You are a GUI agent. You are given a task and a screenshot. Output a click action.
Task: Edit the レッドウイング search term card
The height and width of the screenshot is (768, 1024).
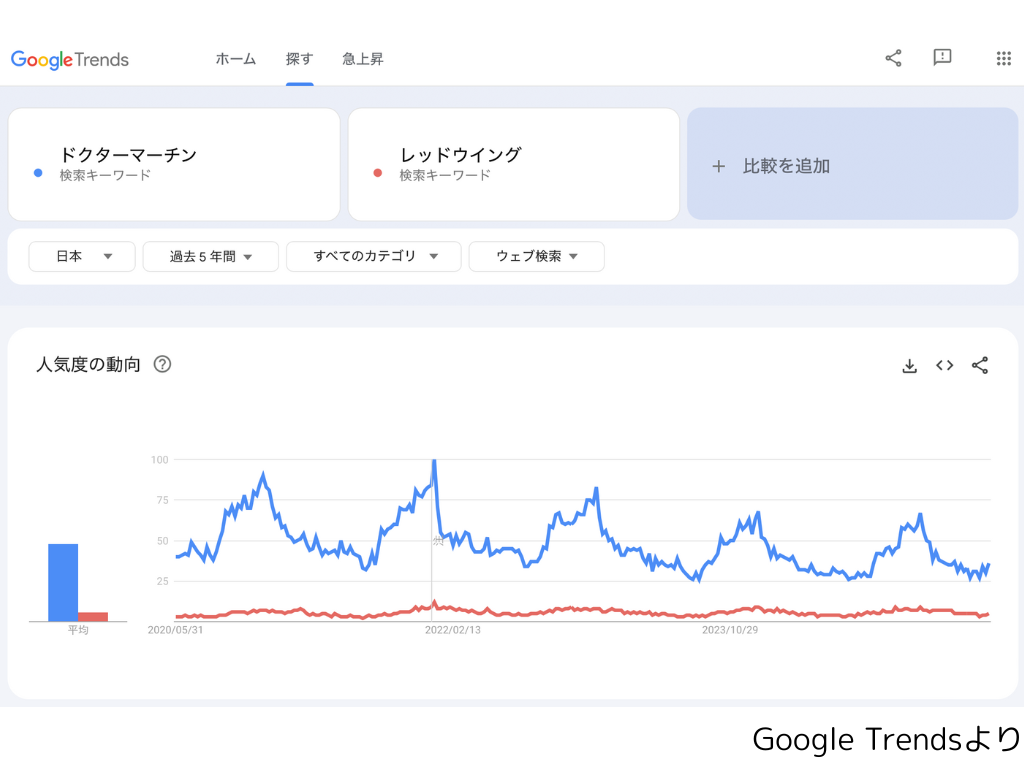[514, 164]
